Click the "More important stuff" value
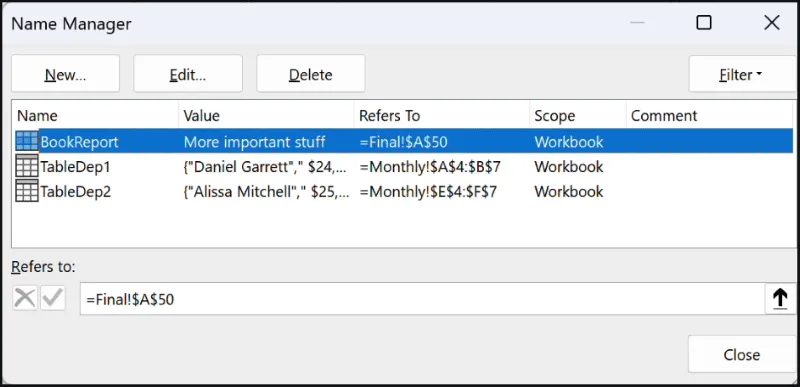This screenshot has height=387, width=800. (255, 142)
